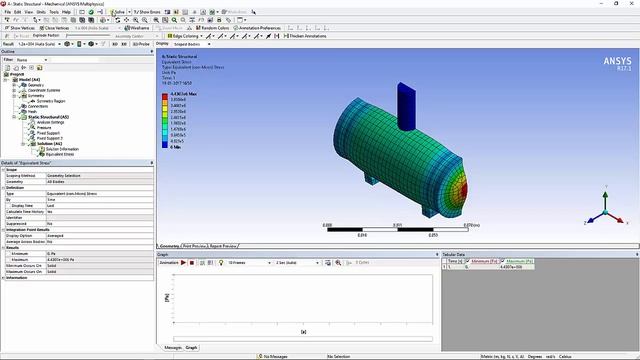Click the Display Option Averaged field
This screenshot has width=640, height=360.
(x=100, y=236)
